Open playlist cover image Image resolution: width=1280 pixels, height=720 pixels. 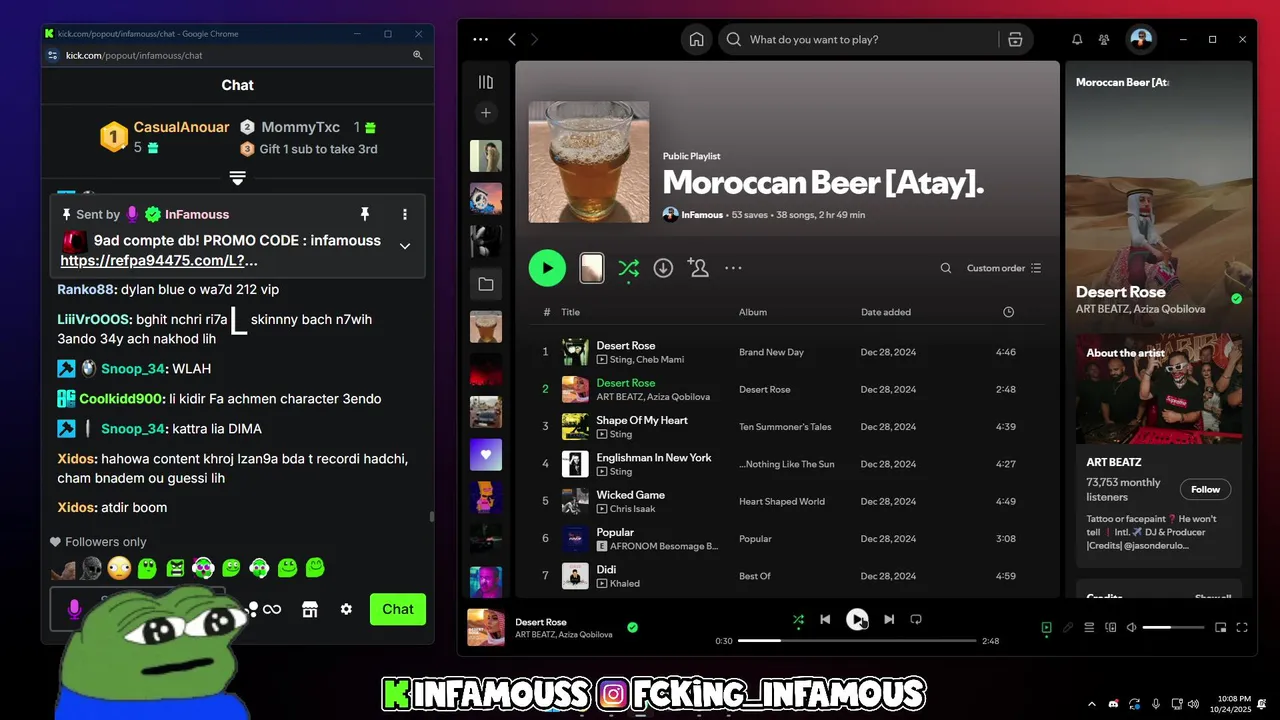(589, 162)
